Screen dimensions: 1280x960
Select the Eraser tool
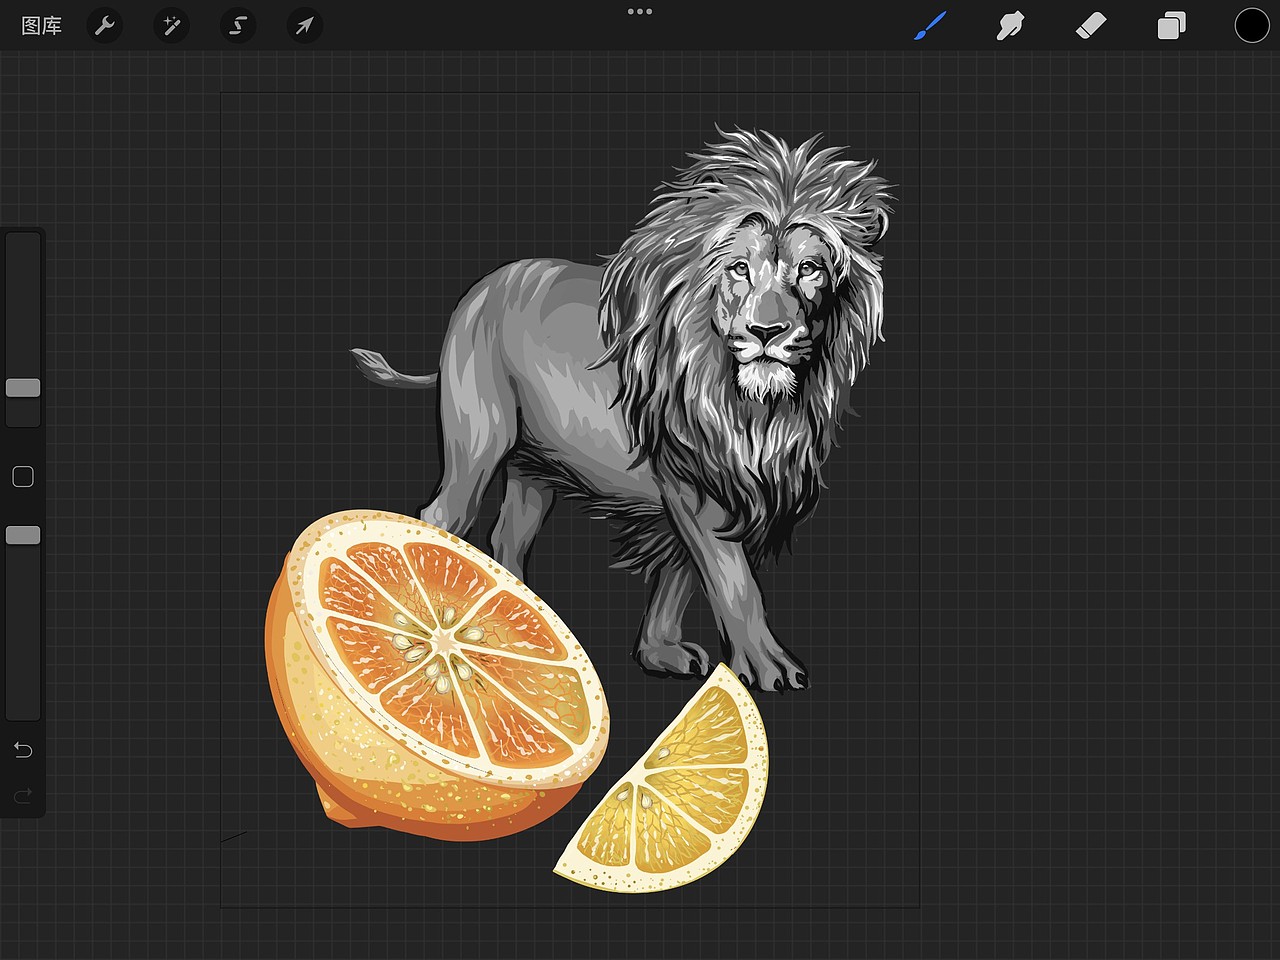[x=1091, y=26]
